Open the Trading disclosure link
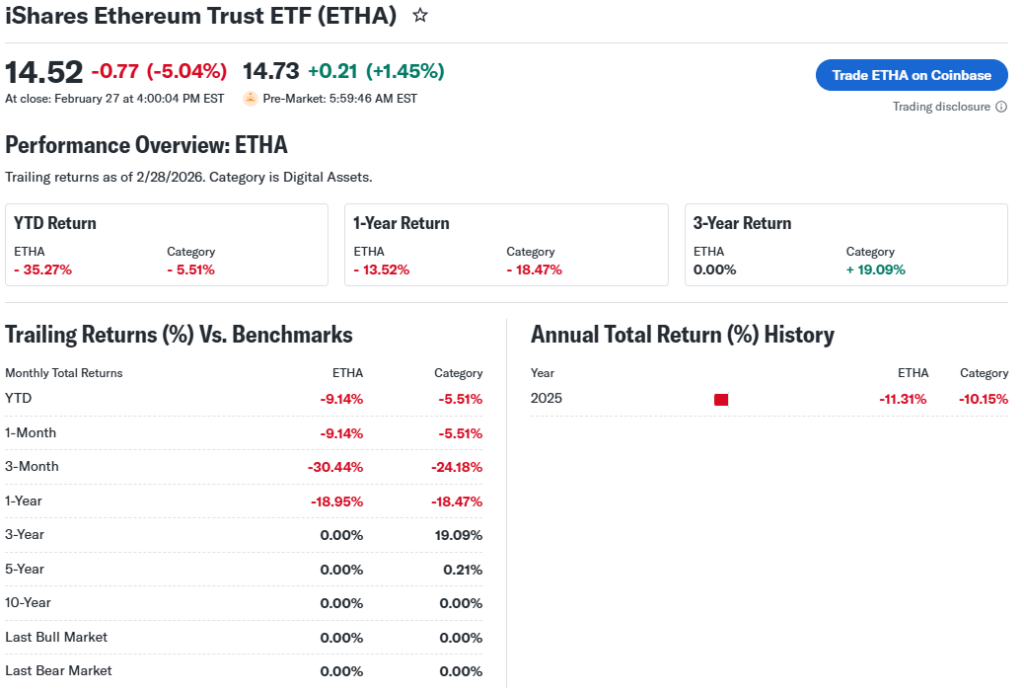The width and height of the screenshot is (1024, 693). click(941, 107)
